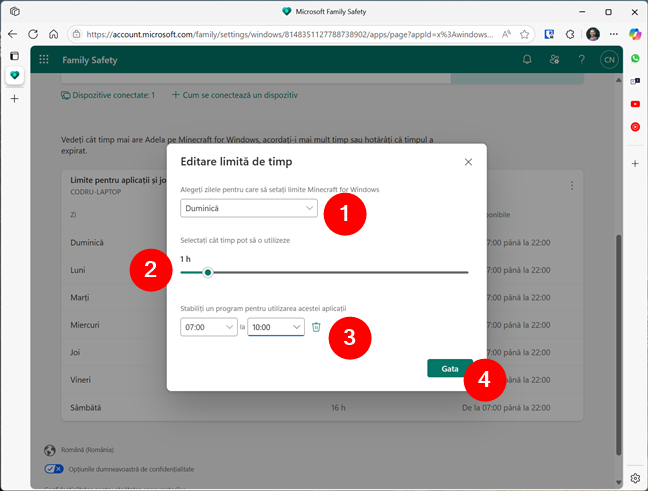Click the page vertical scrollbar
The image size is (648, 491).
(618, 344)
